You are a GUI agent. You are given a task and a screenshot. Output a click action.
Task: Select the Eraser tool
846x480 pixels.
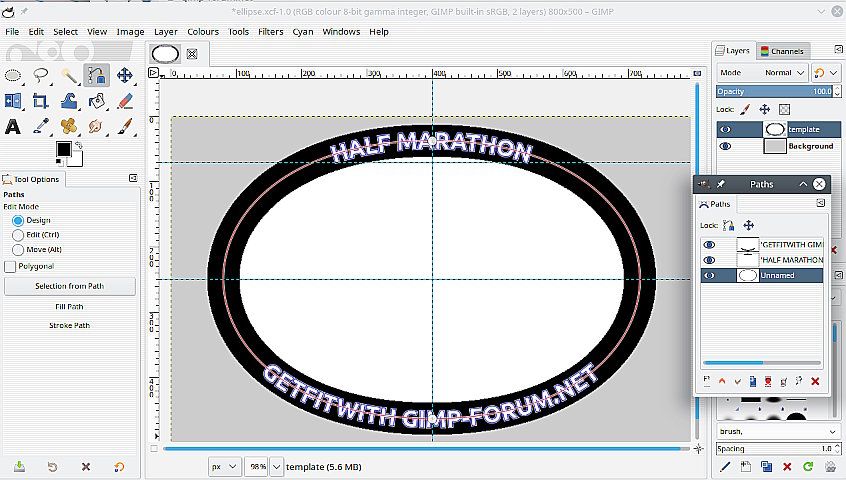click(125, 101)
